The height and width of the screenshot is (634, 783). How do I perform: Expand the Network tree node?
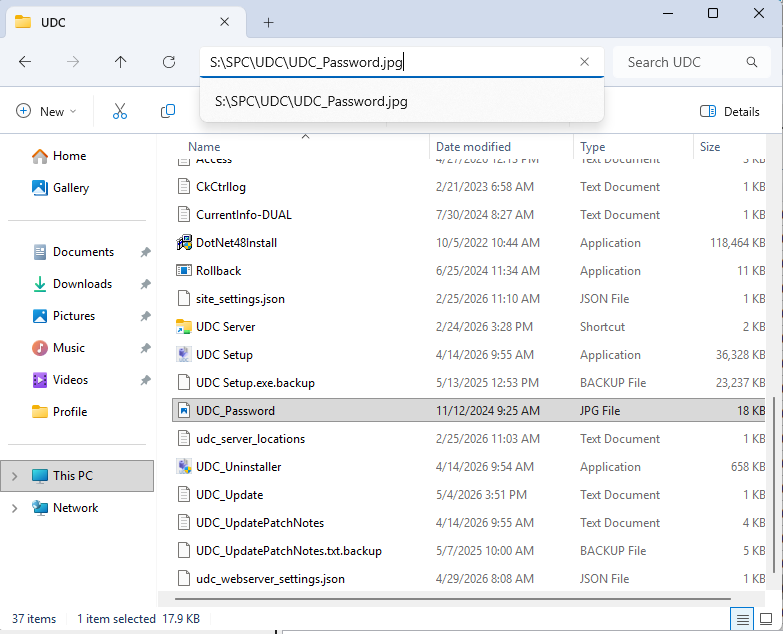pos(14,508)
